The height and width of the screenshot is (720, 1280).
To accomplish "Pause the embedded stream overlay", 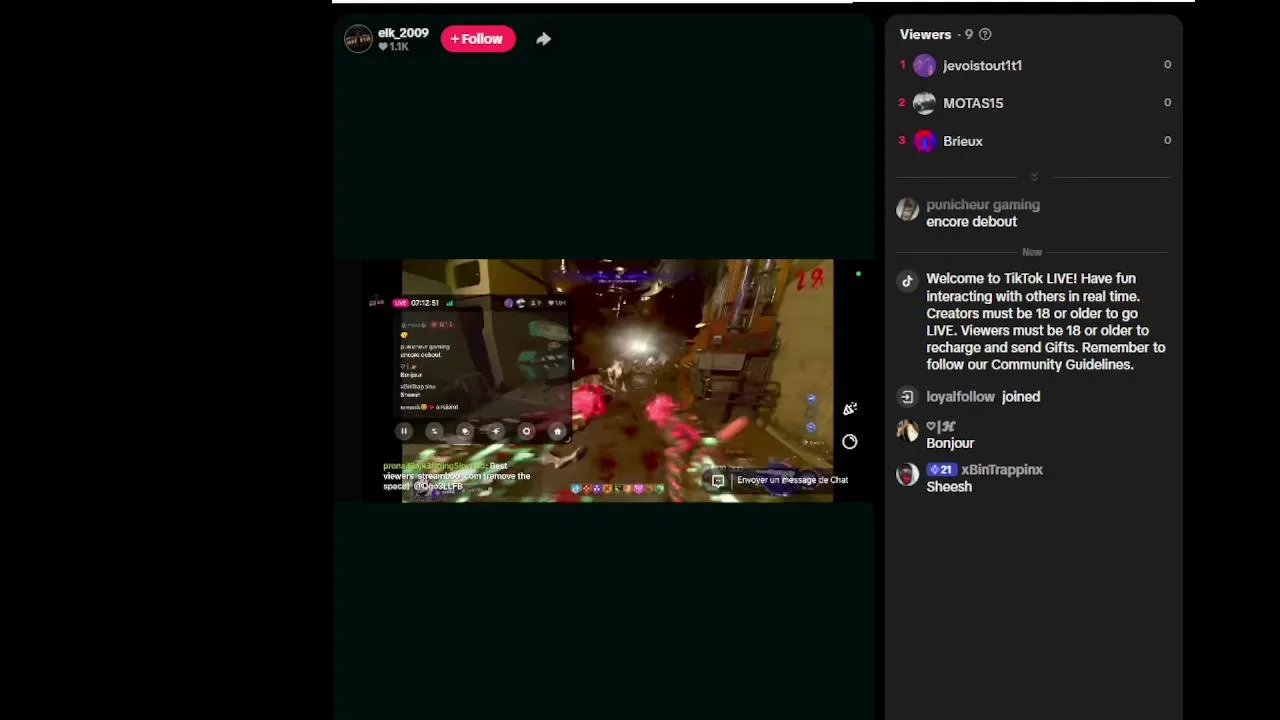I will pos(404,431).
